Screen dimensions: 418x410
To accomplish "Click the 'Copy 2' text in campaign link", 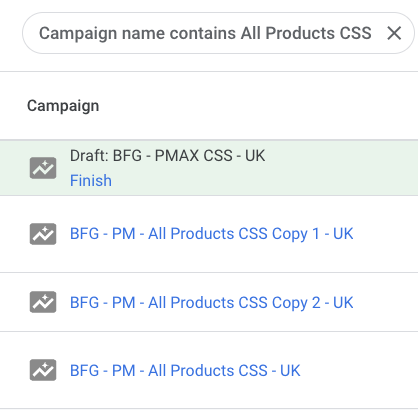I will (296, 303).
